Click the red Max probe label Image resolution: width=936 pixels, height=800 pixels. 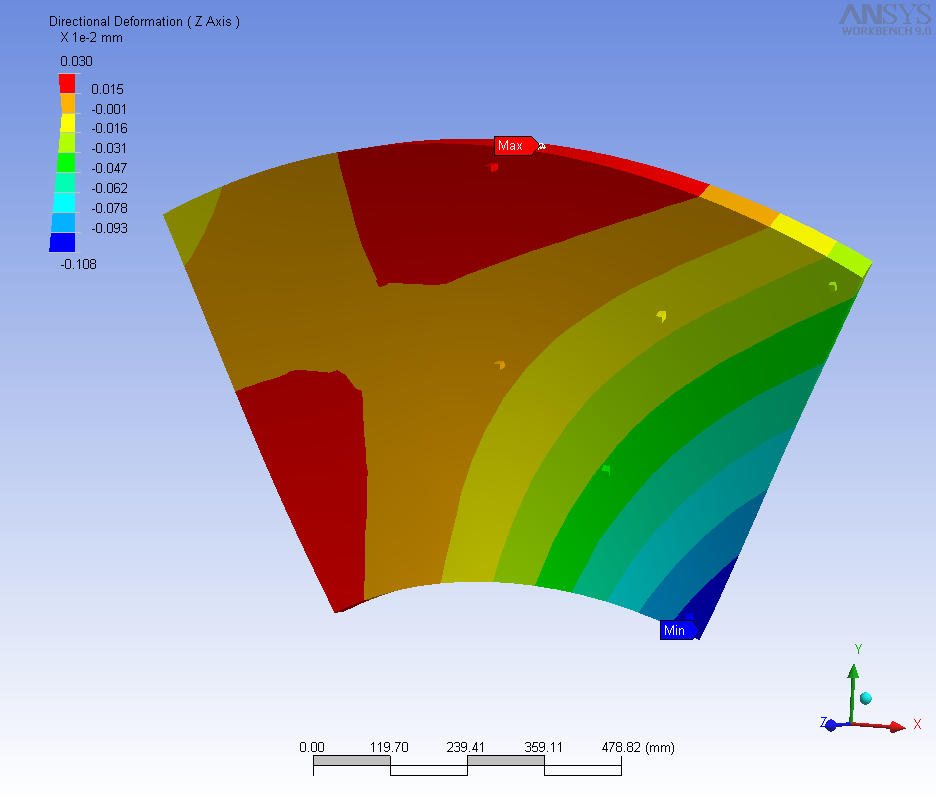(x=516, y=146)
